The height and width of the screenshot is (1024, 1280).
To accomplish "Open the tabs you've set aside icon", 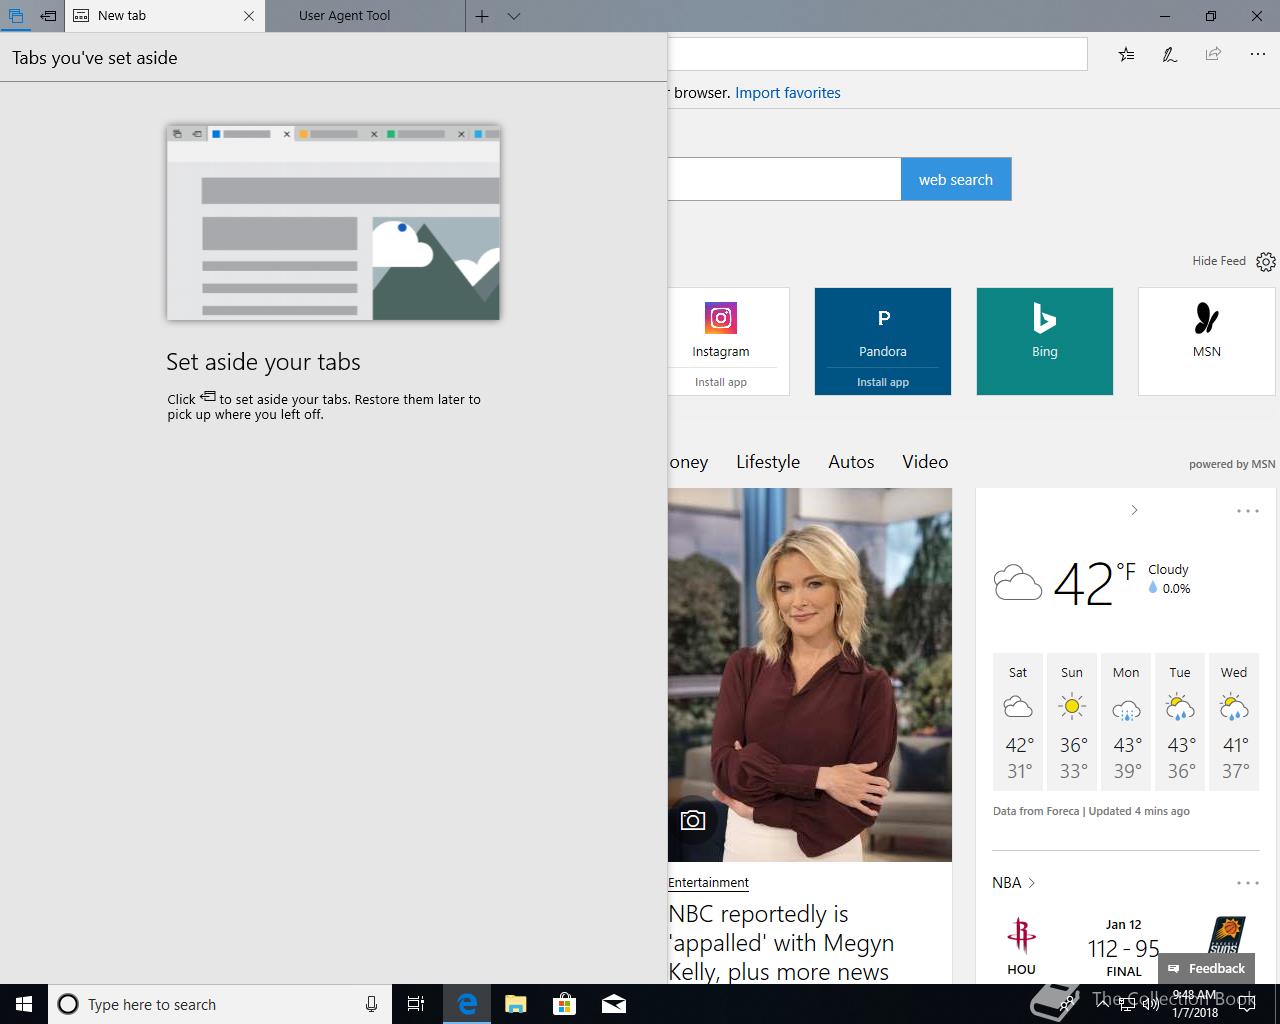I will pyautogui.click(x=15, y=16).
